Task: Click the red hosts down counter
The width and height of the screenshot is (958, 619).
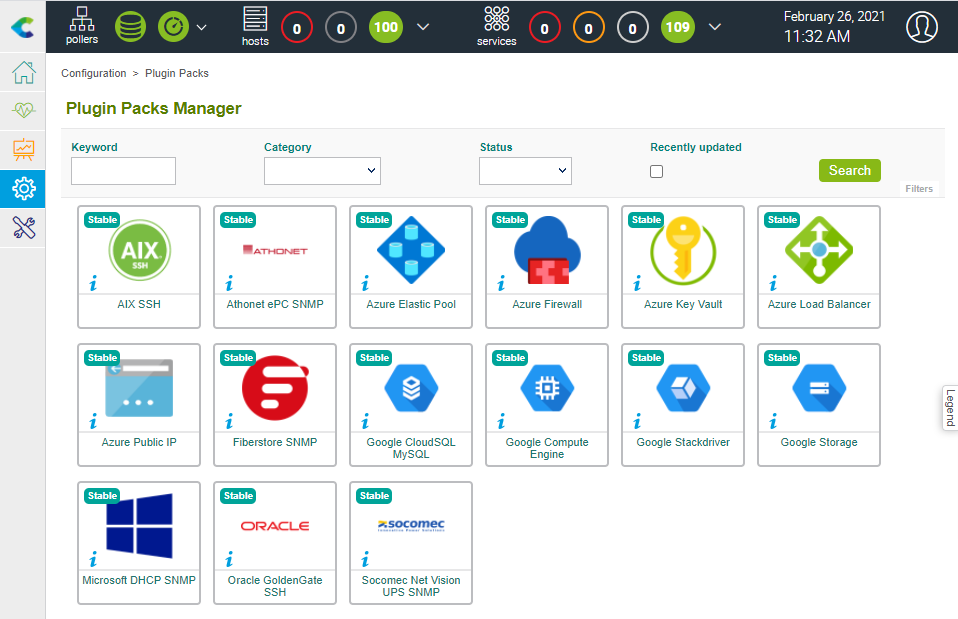Action: (297, 27)
